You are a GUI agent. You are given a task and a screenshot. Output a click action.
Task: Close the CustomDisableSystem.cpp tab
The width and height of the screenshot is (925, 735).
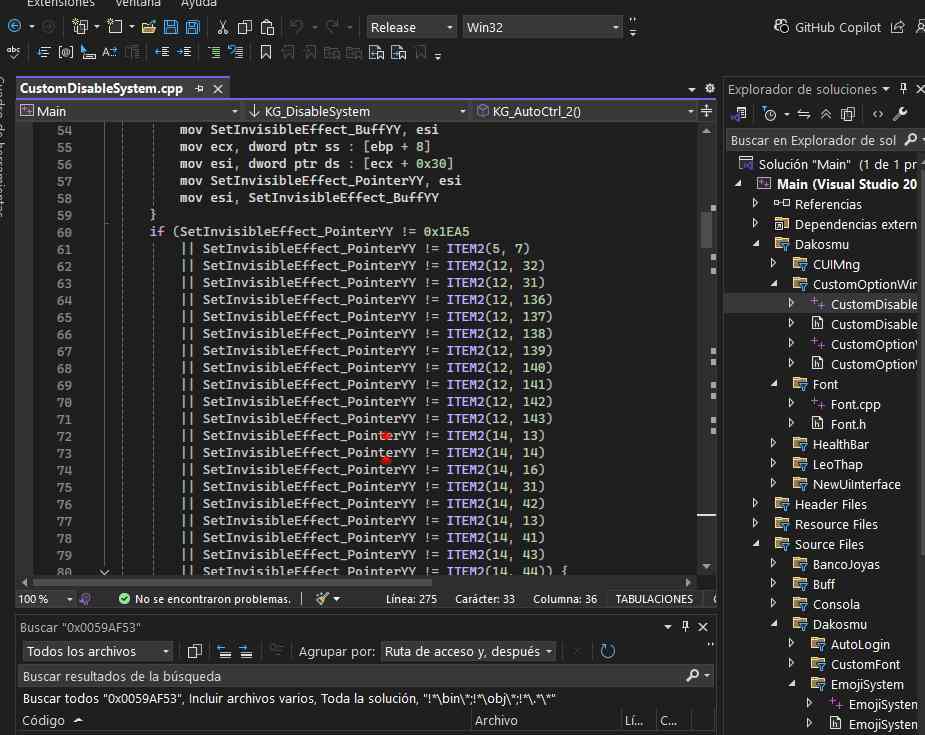pos(218,88)
